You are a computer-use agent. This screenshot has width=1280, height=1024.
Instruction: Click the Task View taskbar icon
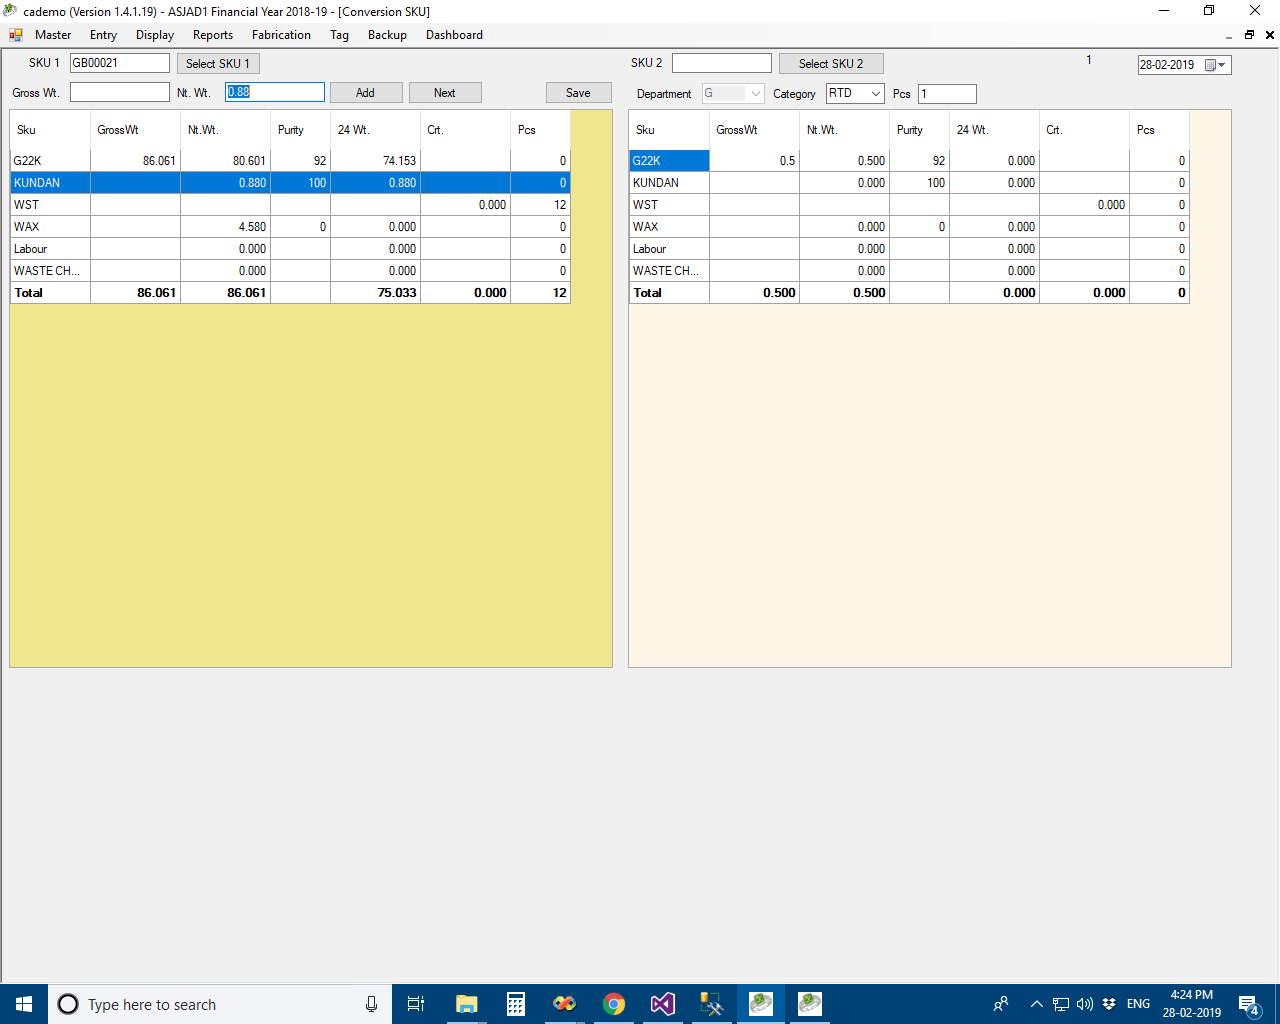[x=416, y=1004]
